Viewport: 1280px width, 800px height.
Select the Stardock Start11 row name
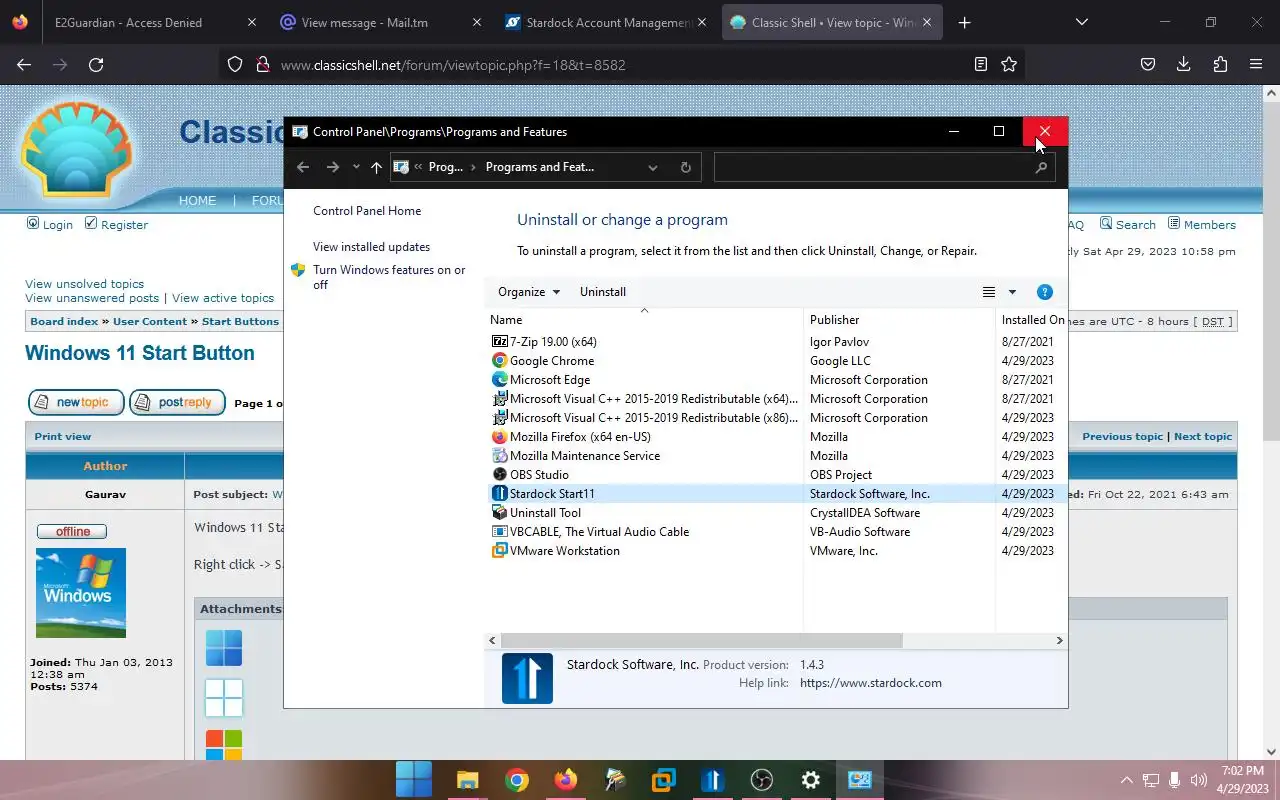[552, 494]
